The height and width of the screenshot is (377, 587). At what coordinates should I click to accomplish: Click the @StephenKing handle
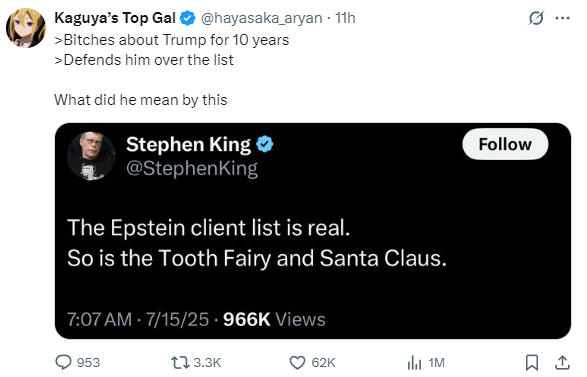click(192, 168)
